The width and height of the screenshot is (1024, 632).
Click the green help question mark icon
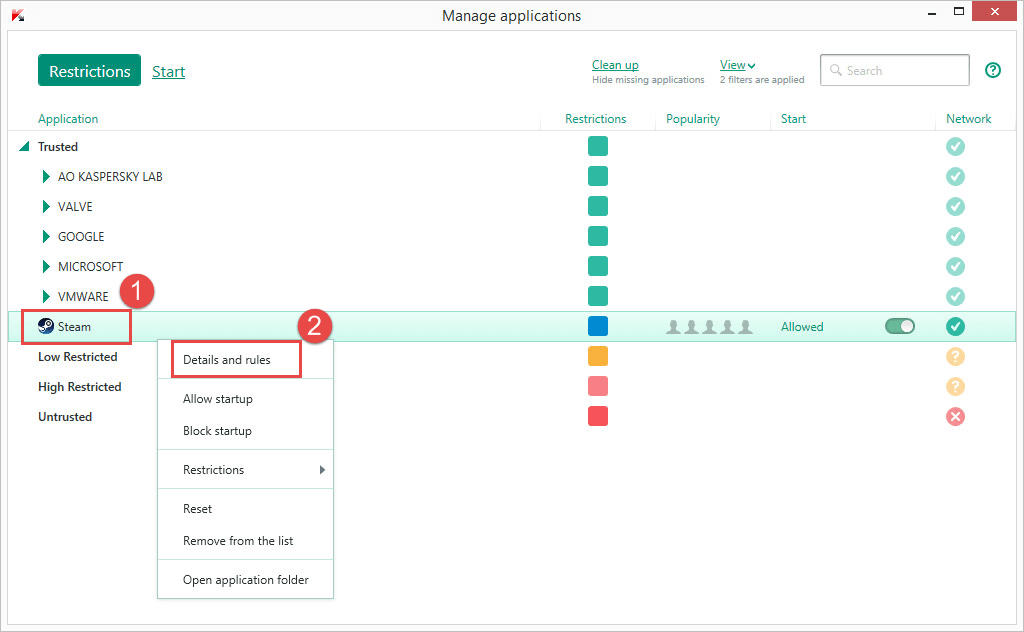tap(992, 70)
